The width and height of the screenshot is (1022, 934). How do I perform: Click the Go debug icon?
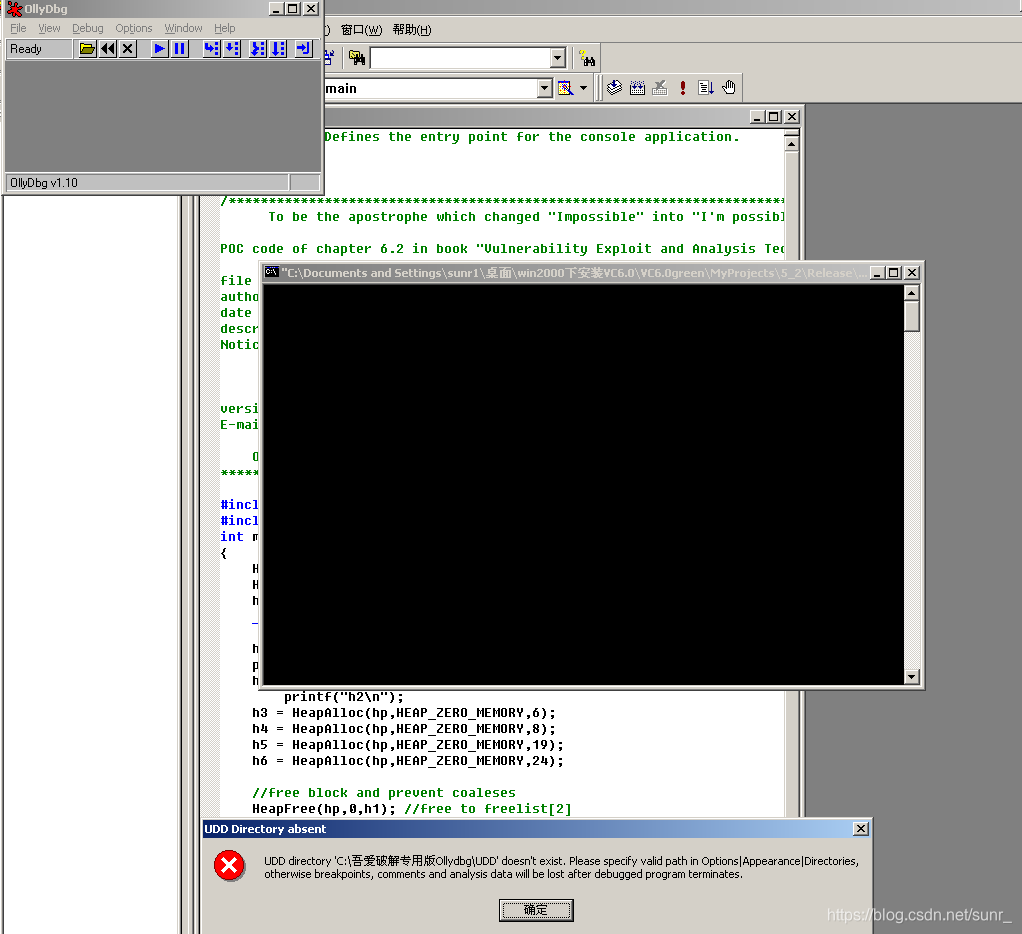point(705,87)
